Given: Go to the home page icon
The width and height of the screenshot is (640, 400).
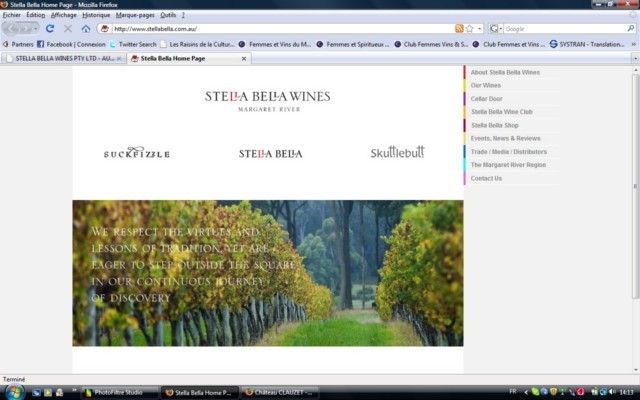Looking at the screenshot, I should tap(86, 29).
